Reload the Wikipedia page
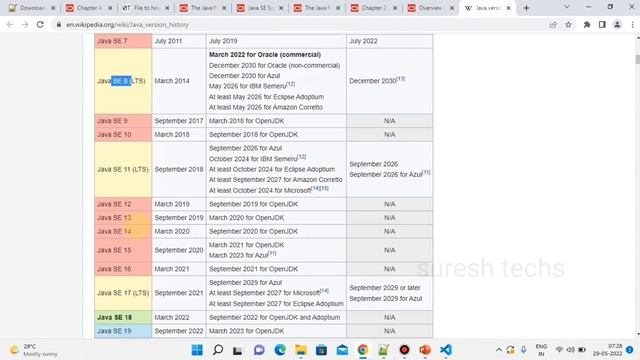This screenshot has width=640, height=360. tap(40, 24)
